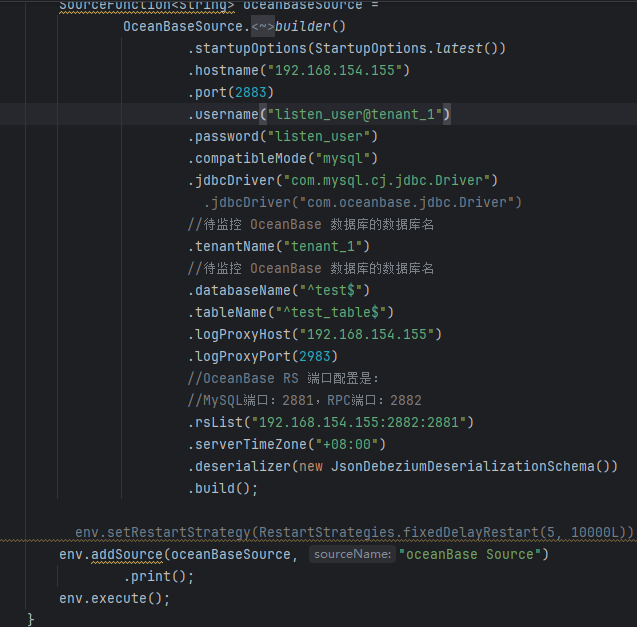Click the password "listen_user" string
This screenshot has height=627, width=637.
click(319, 136)
